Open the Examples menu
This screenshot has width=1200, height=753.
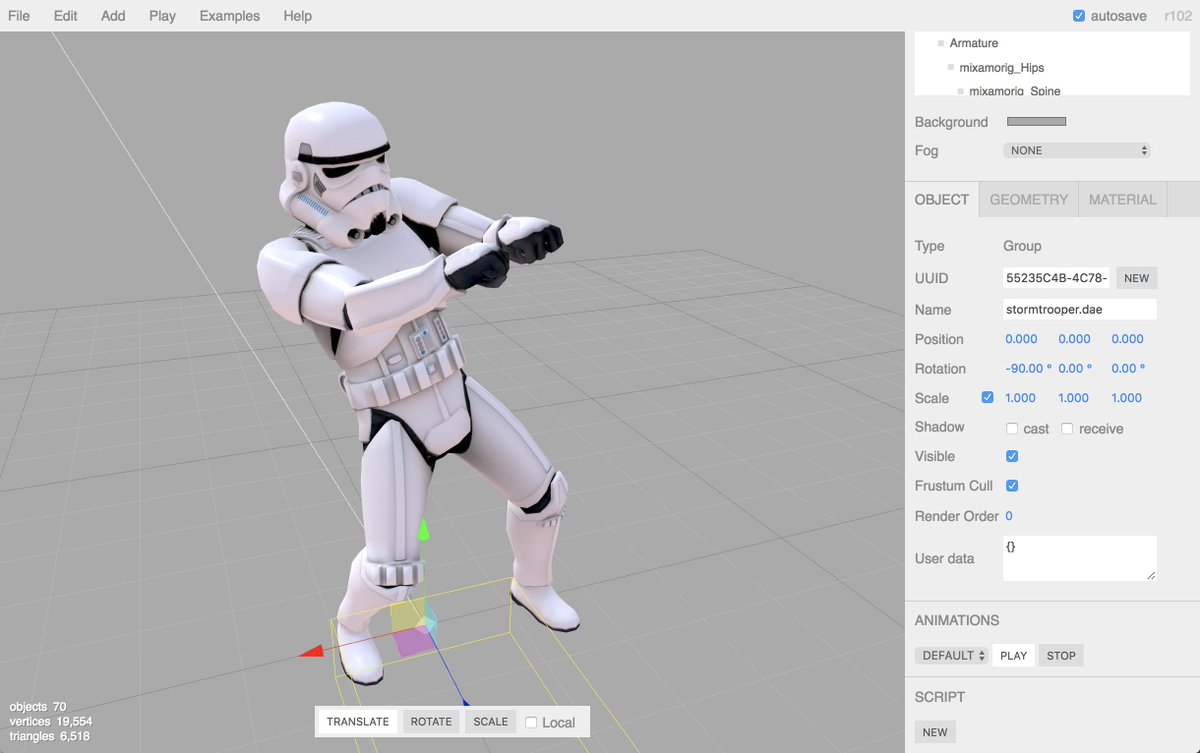(x=229, y=16)
